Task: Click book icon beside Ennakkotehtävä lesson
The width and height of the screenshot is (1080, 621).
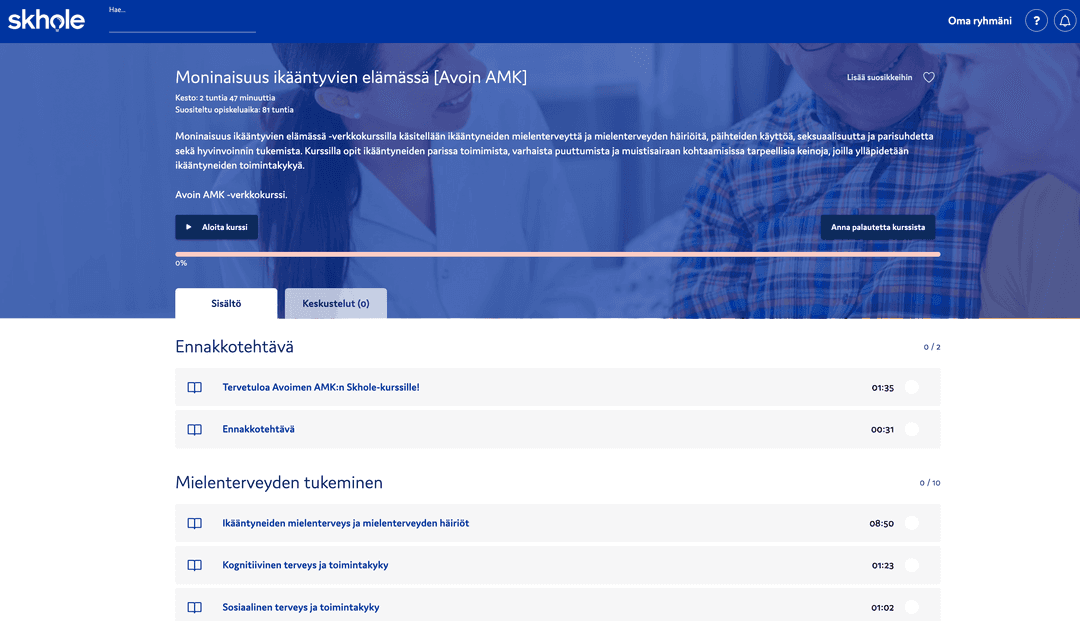Action: click(x=195, y=430)
